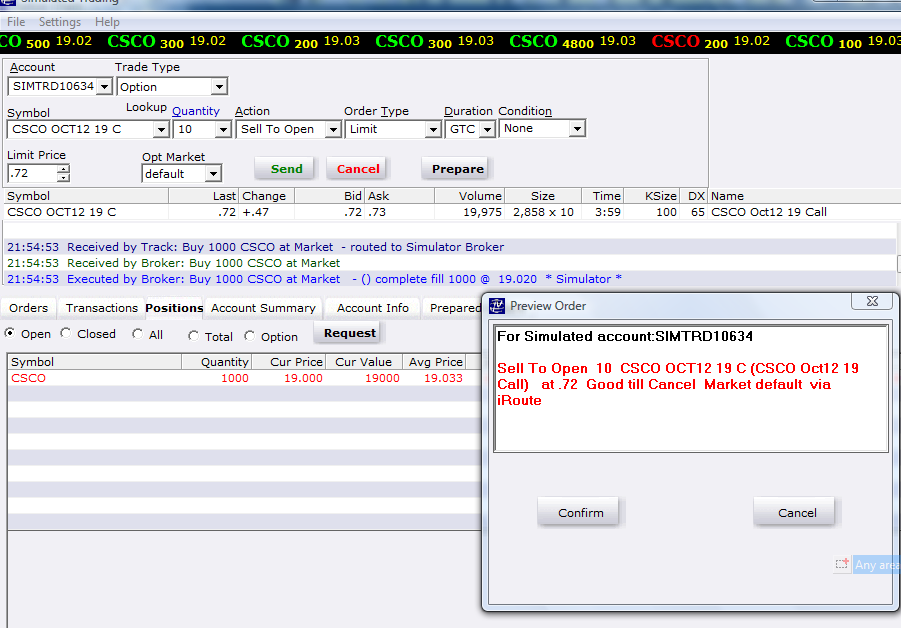The height and width of the screenshot is (628, 901).
Task: Click the Limit Price input field
Action: tap(33, 173)
